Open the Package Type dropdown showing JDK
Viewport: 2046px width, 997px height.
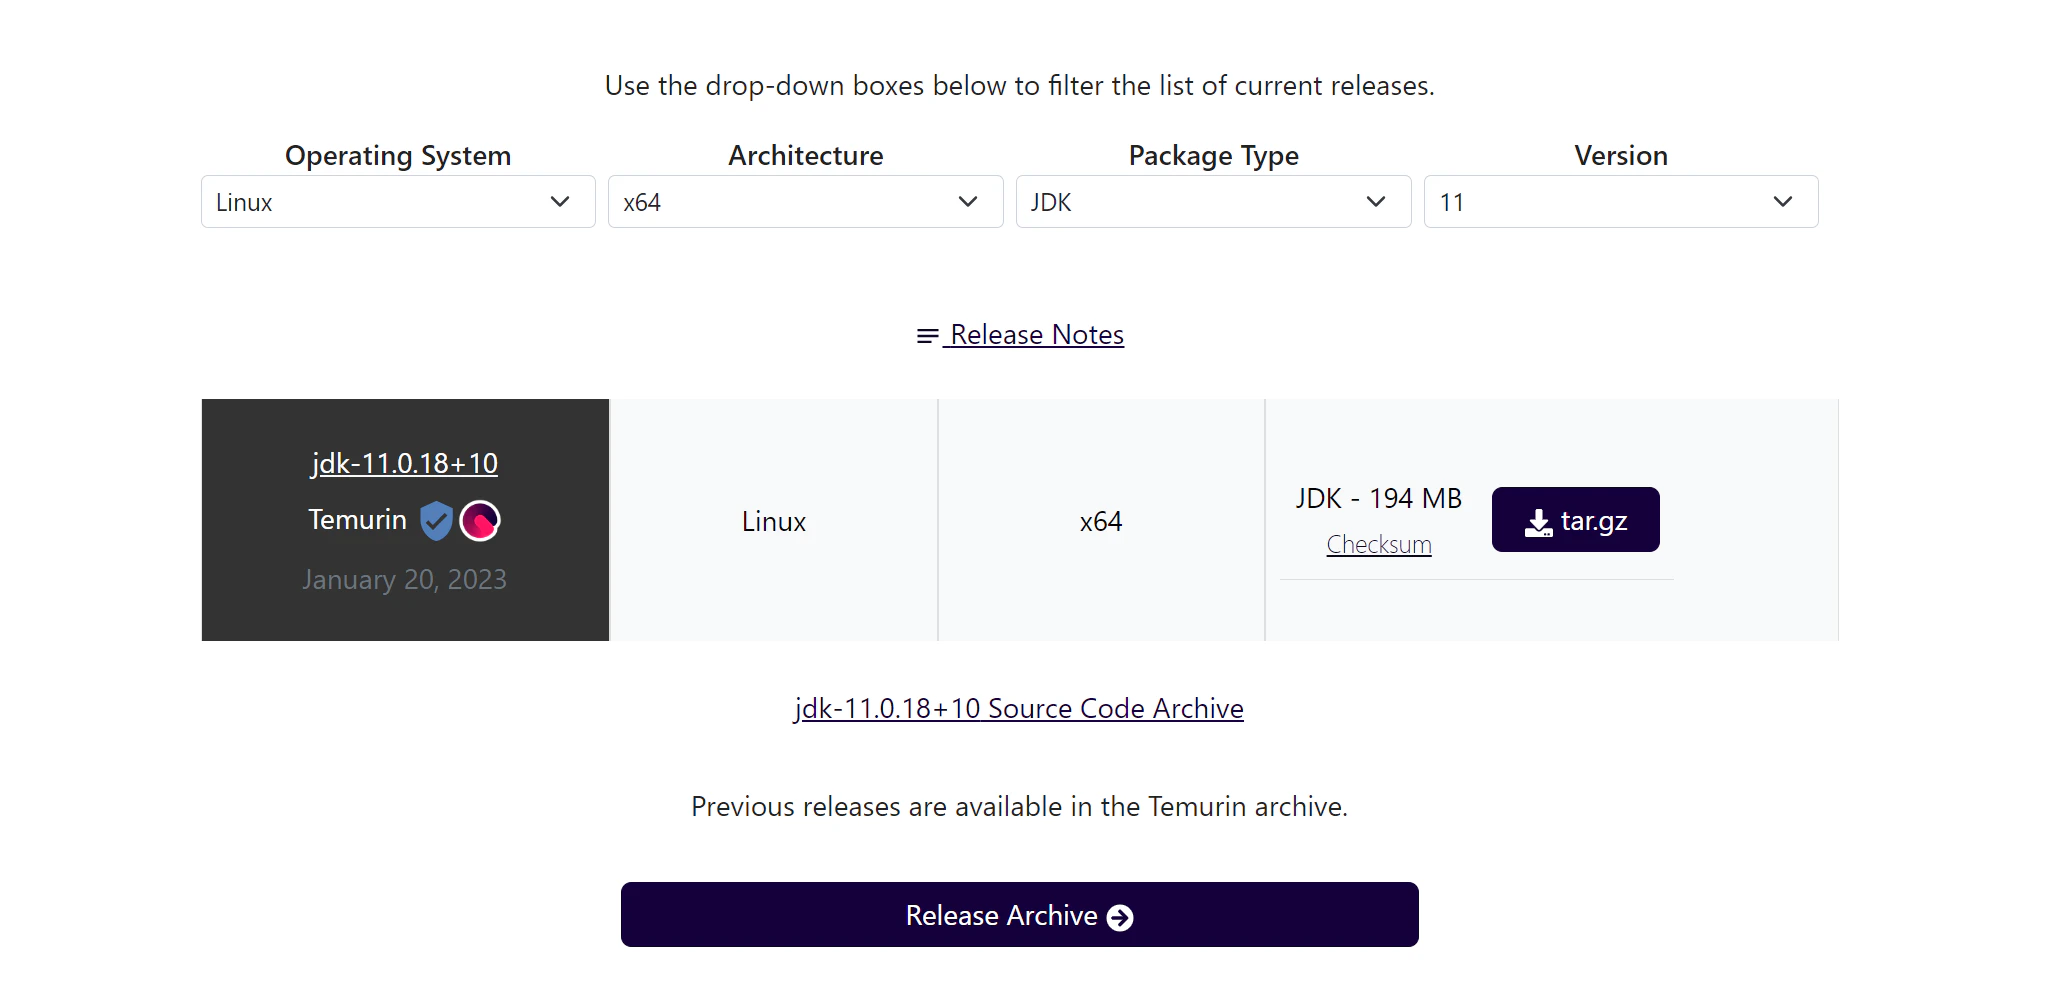1213,202
